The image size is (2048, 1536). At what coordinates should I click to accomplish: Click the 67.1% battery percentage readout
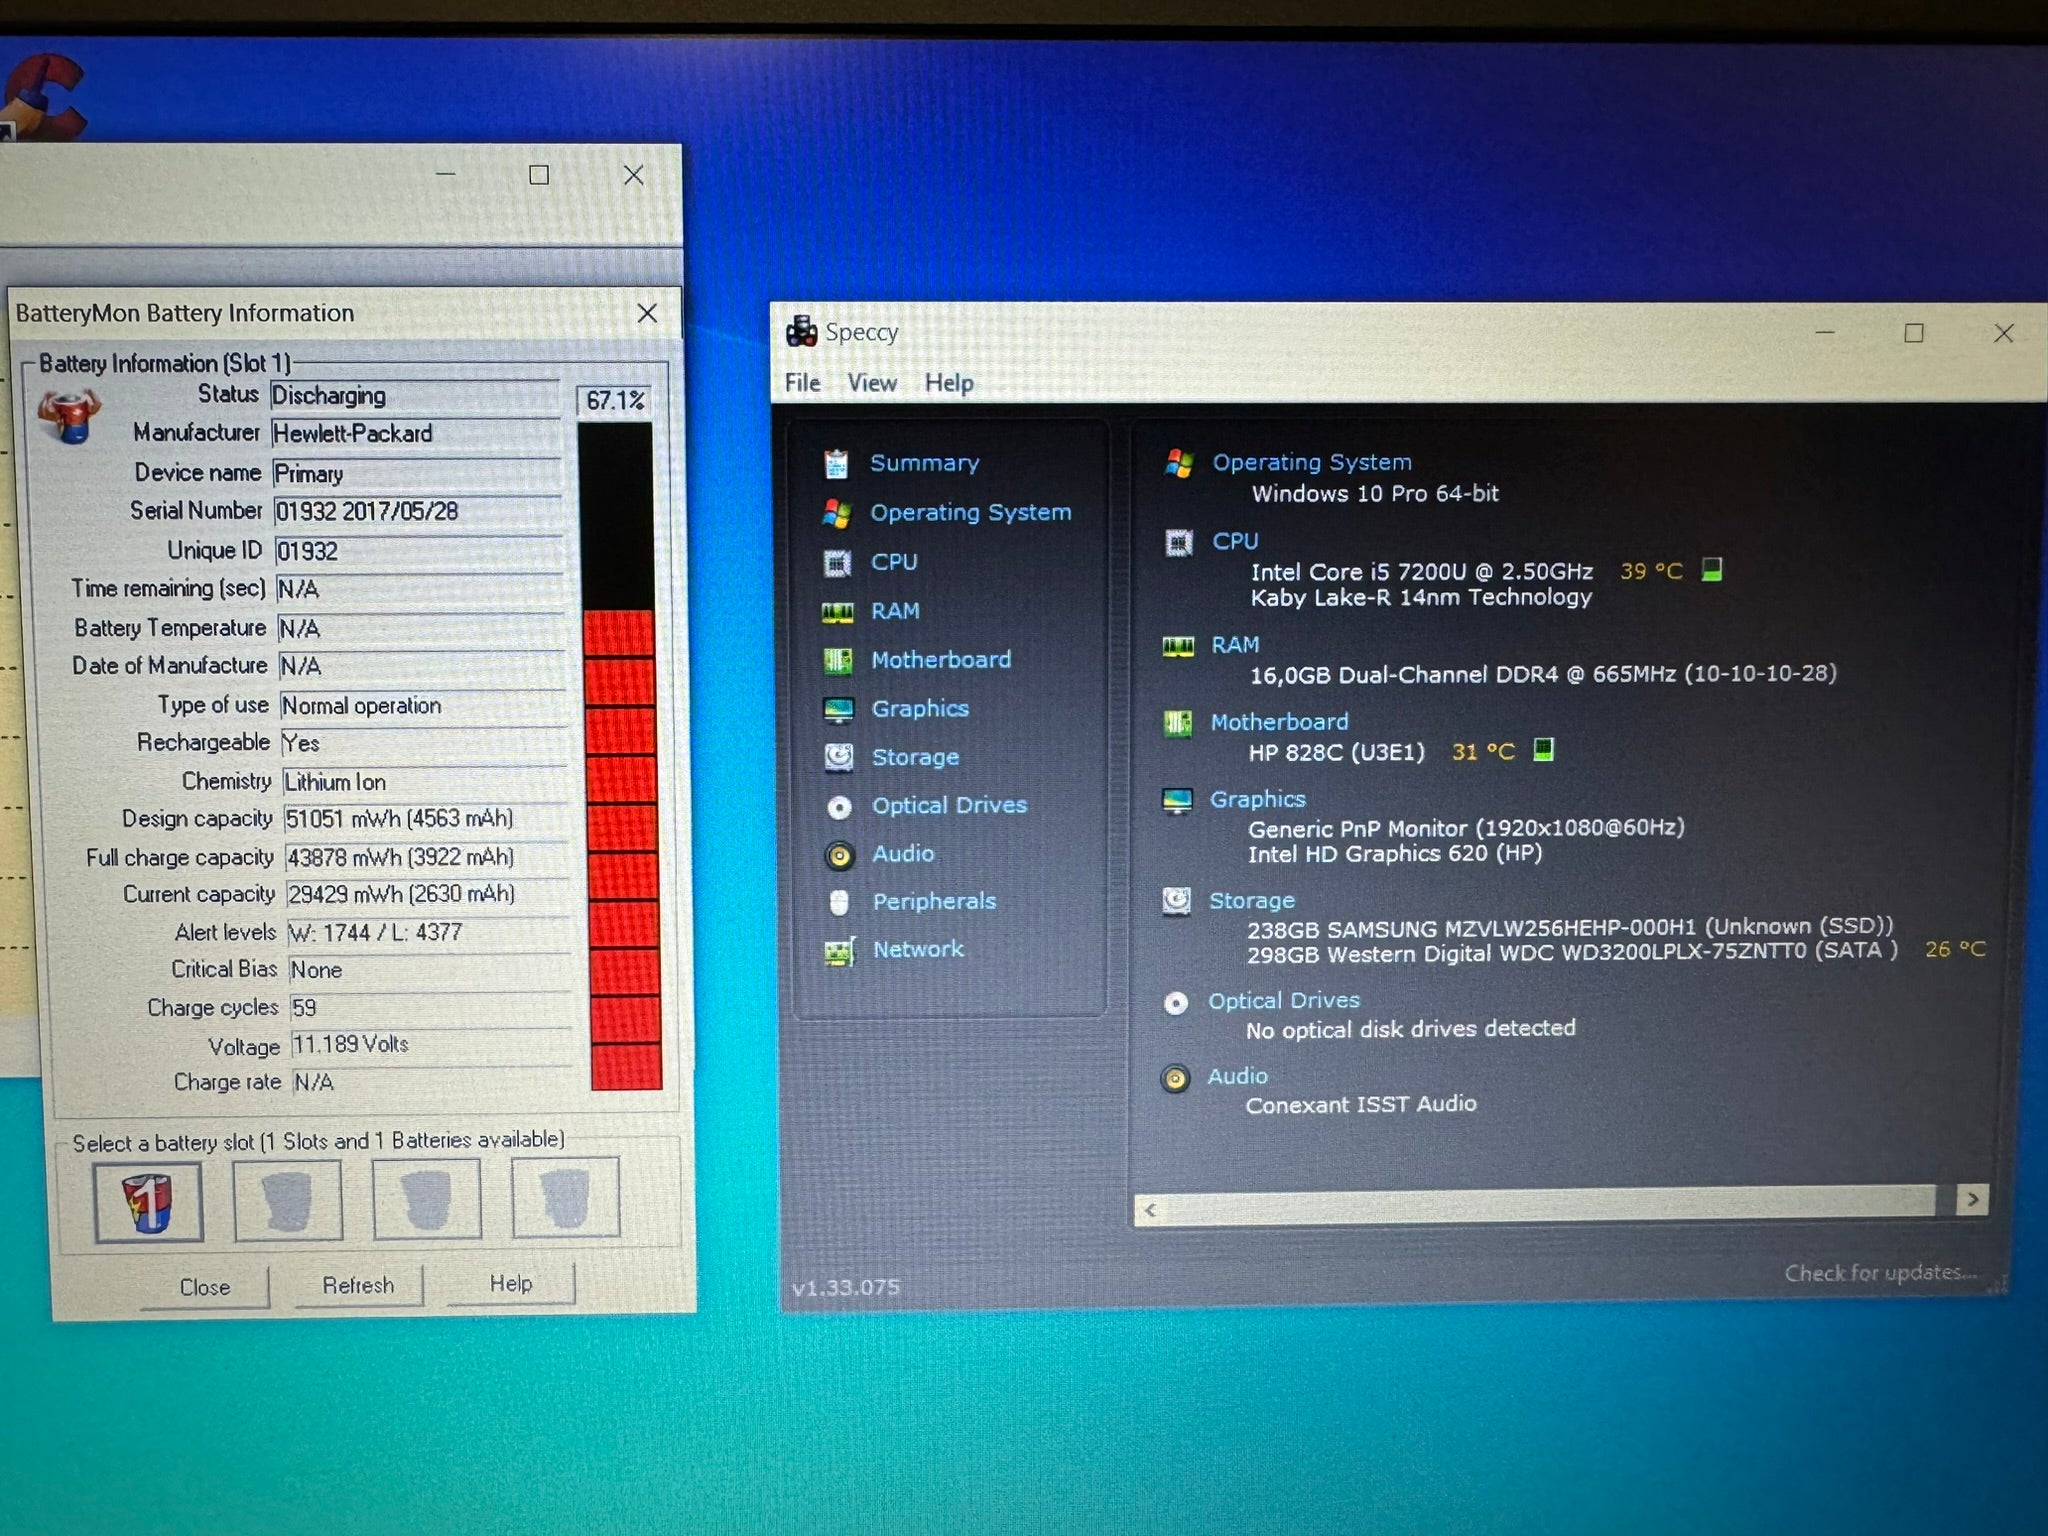click(x=614, y=401)
